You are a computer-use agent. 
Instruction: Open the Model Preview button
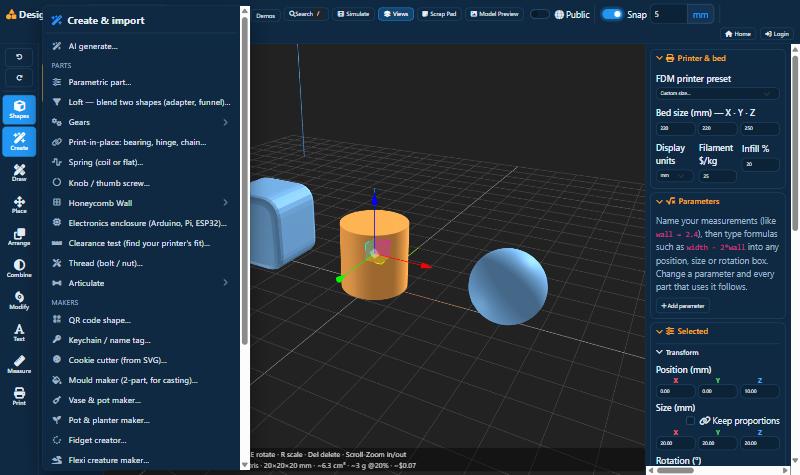click(x=494, y=14)
